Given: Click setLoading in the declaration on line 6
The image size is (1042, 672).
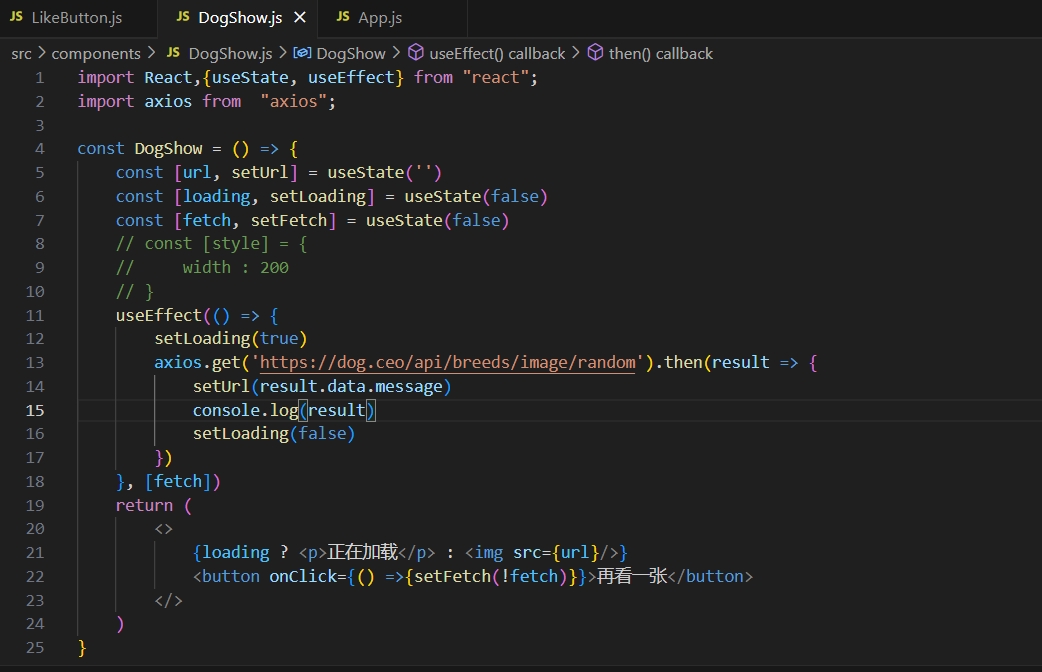Looking at the screenshot, I should point(318,197).
